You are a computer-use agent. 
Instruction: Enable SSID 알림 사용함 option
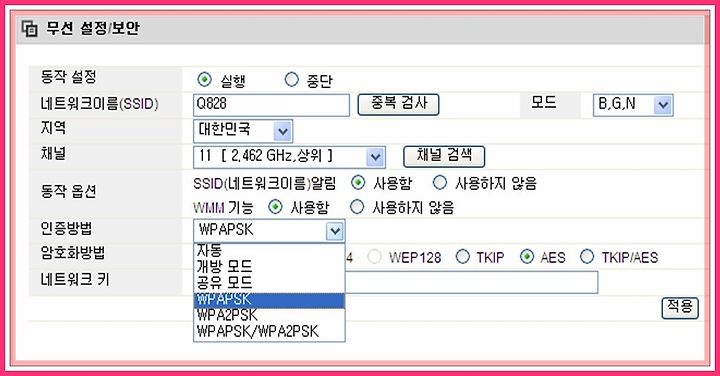358,183
